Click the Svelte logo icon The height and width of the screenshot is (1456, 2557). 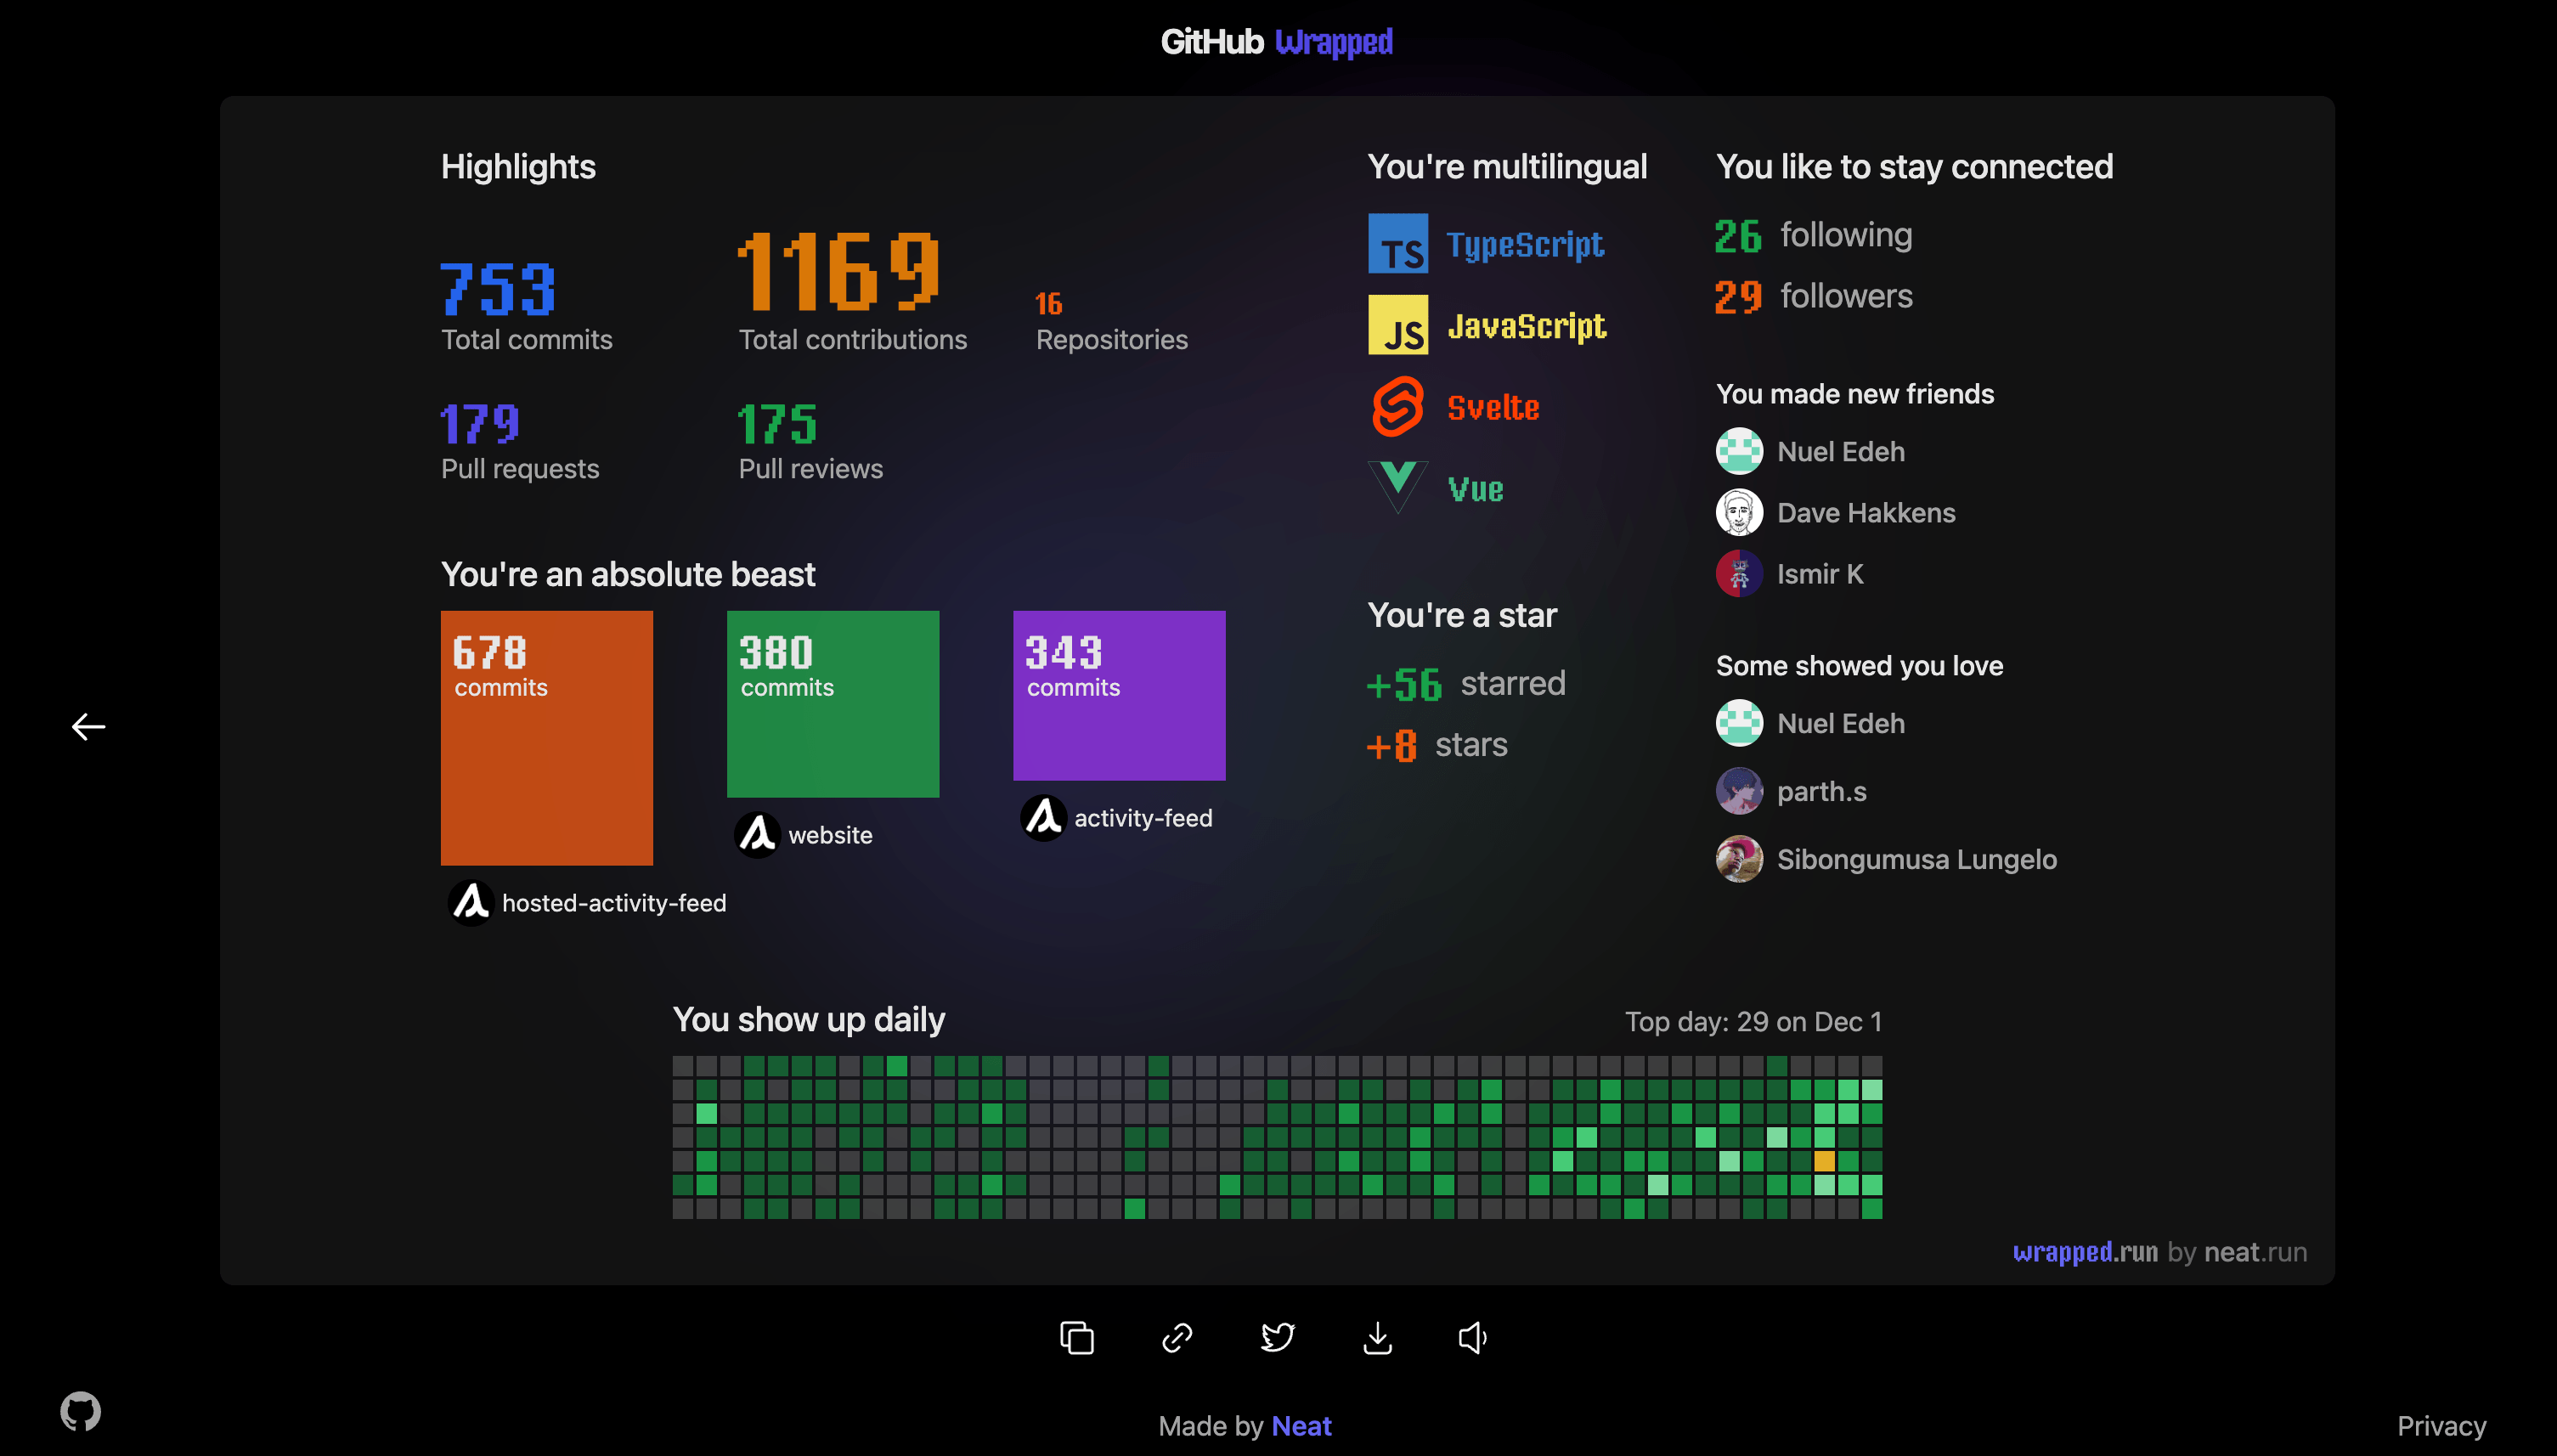1398,407
